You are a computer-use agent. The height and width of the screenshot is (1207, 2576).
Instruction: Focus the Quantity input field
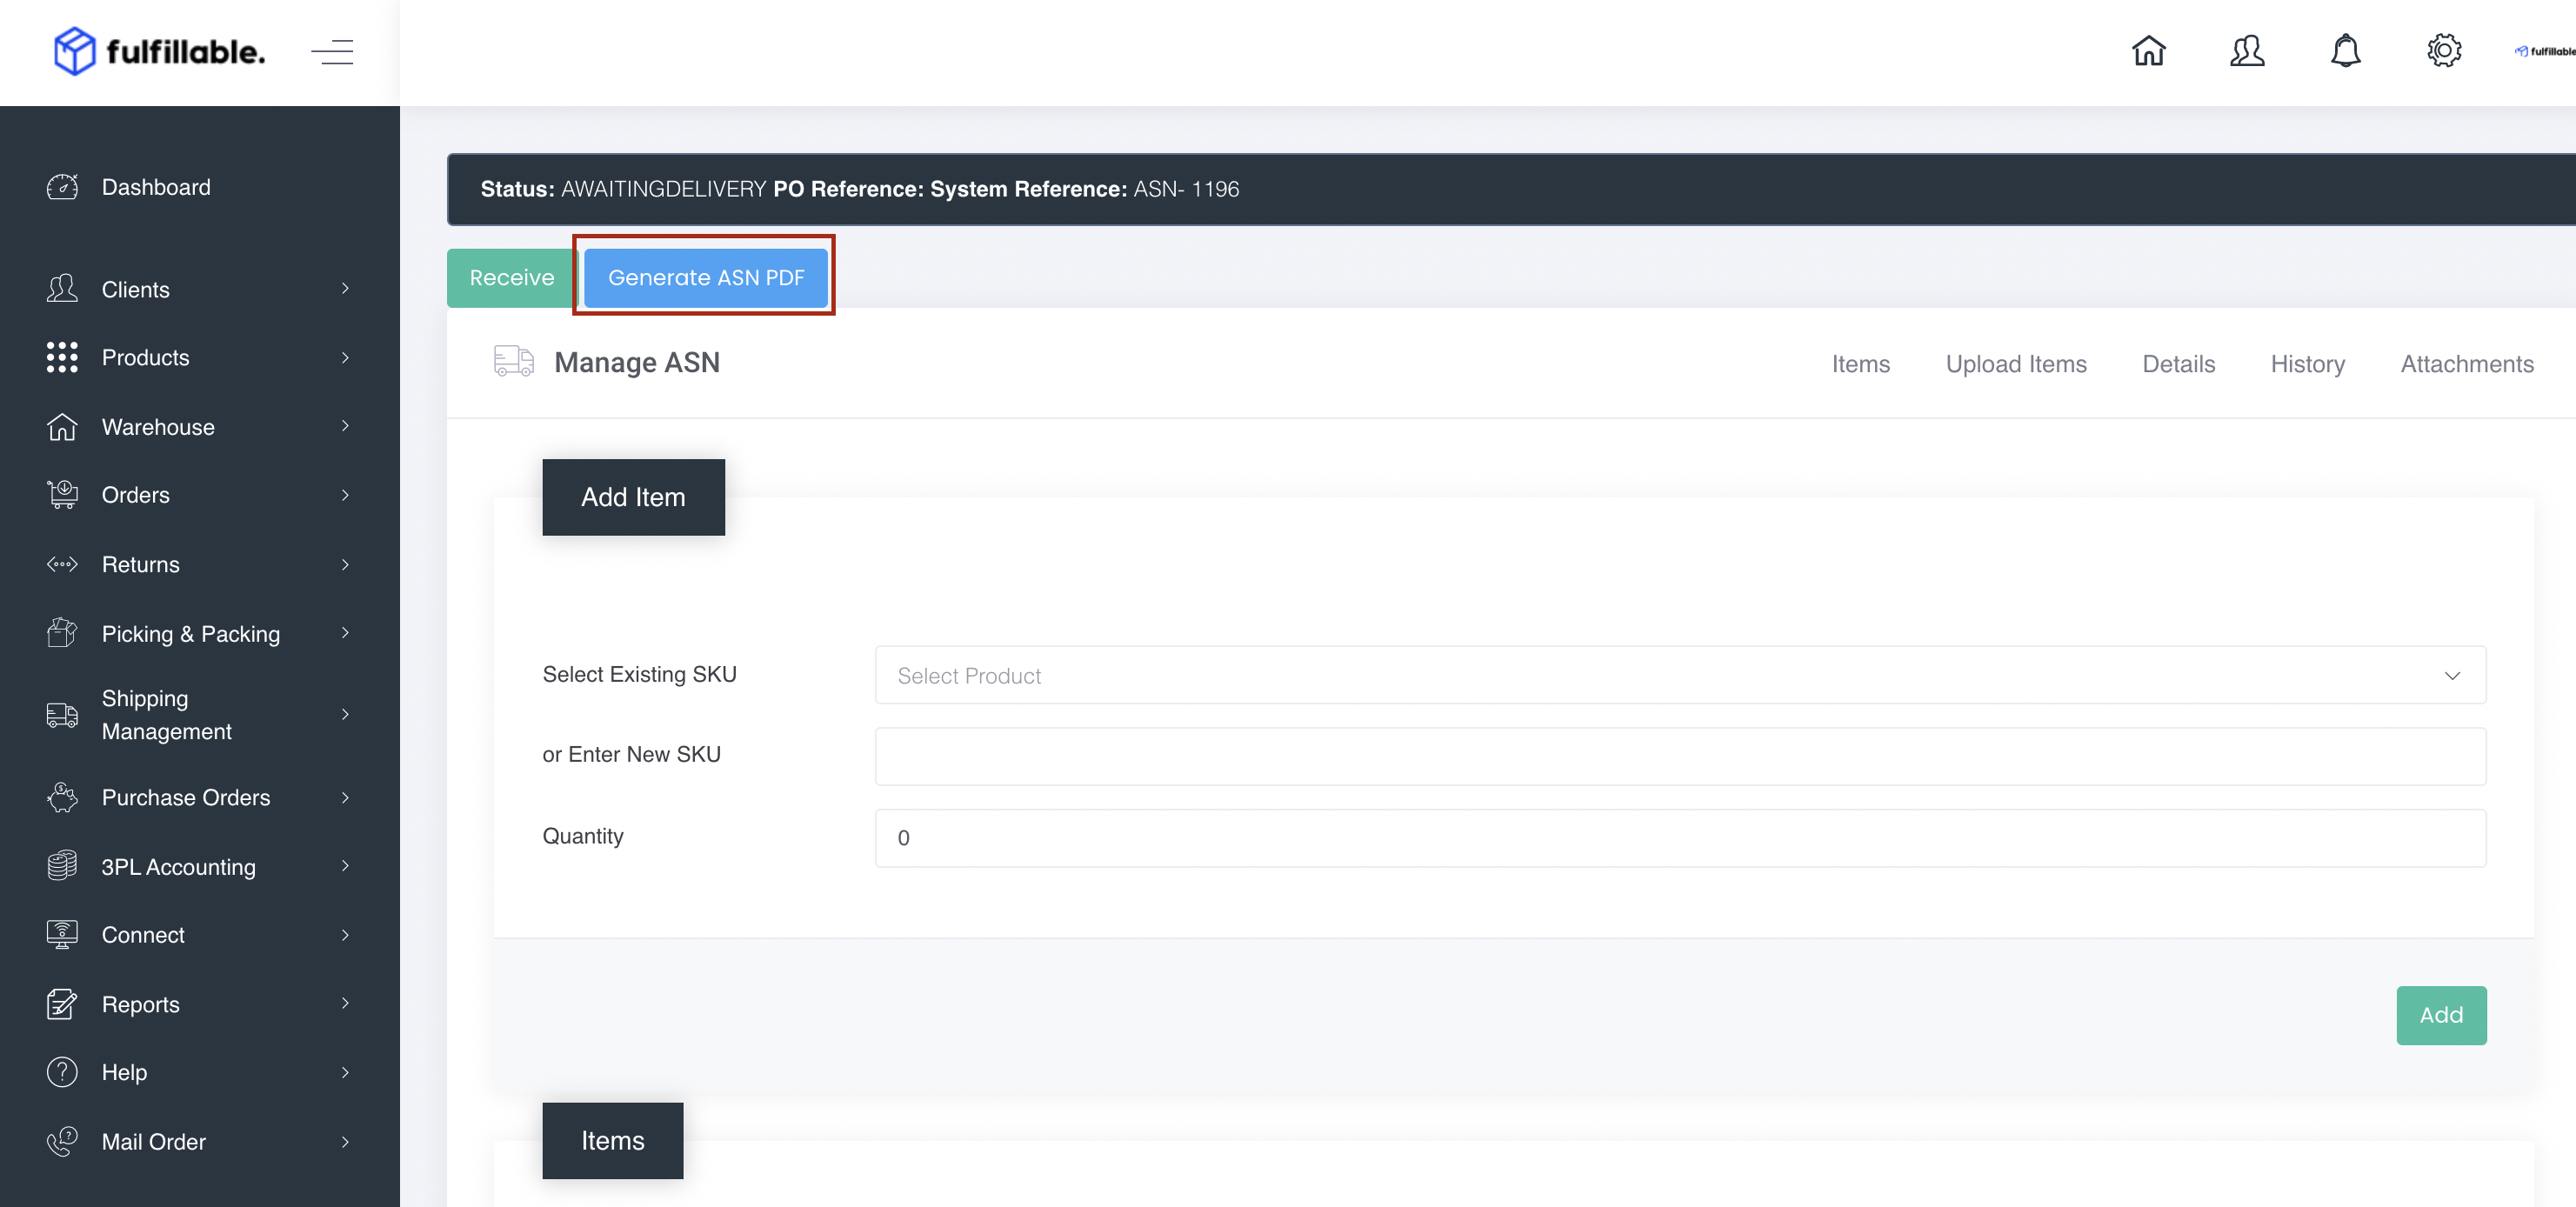pyautogui.click(x=1680, y=838)
